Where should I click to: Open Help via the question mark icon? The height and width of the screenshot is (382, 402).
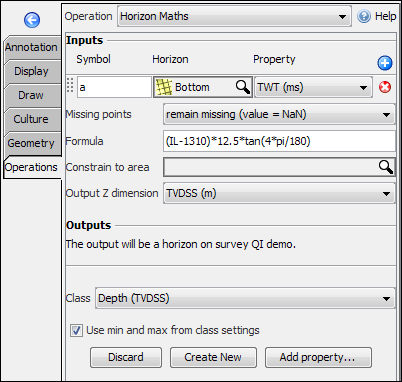point(364,16)
